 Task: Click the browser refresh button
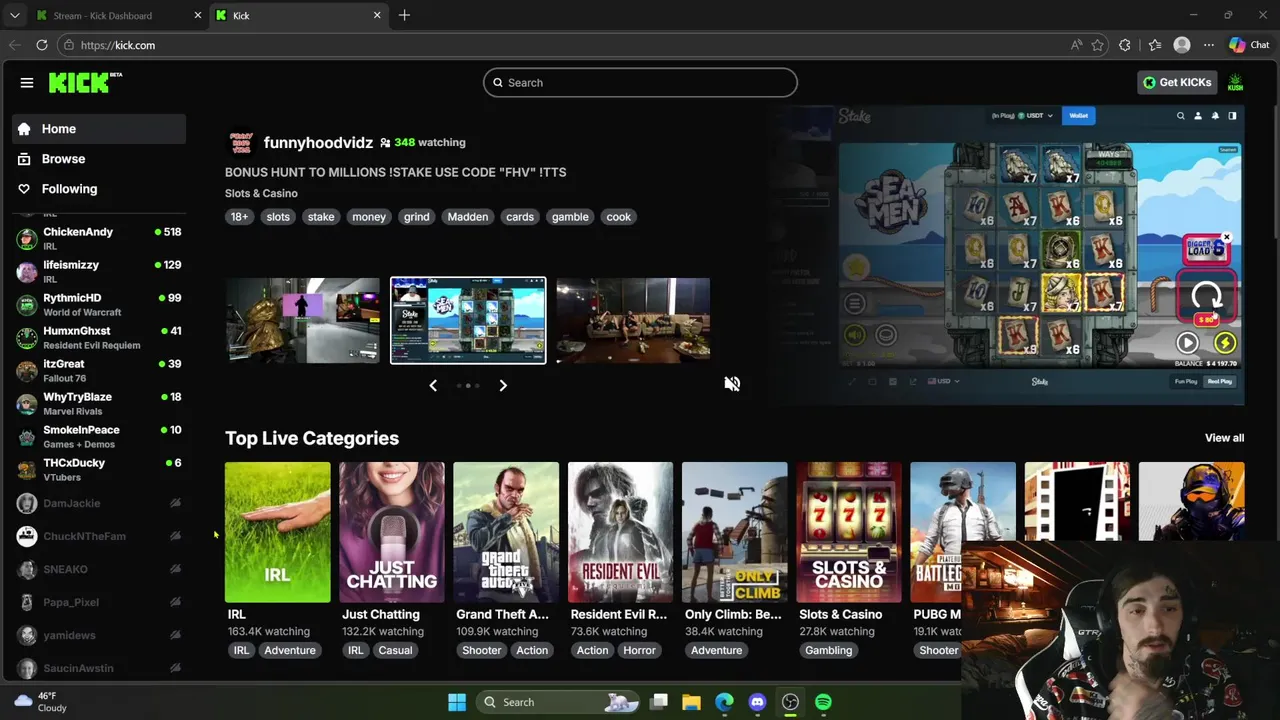coord(42,45)
